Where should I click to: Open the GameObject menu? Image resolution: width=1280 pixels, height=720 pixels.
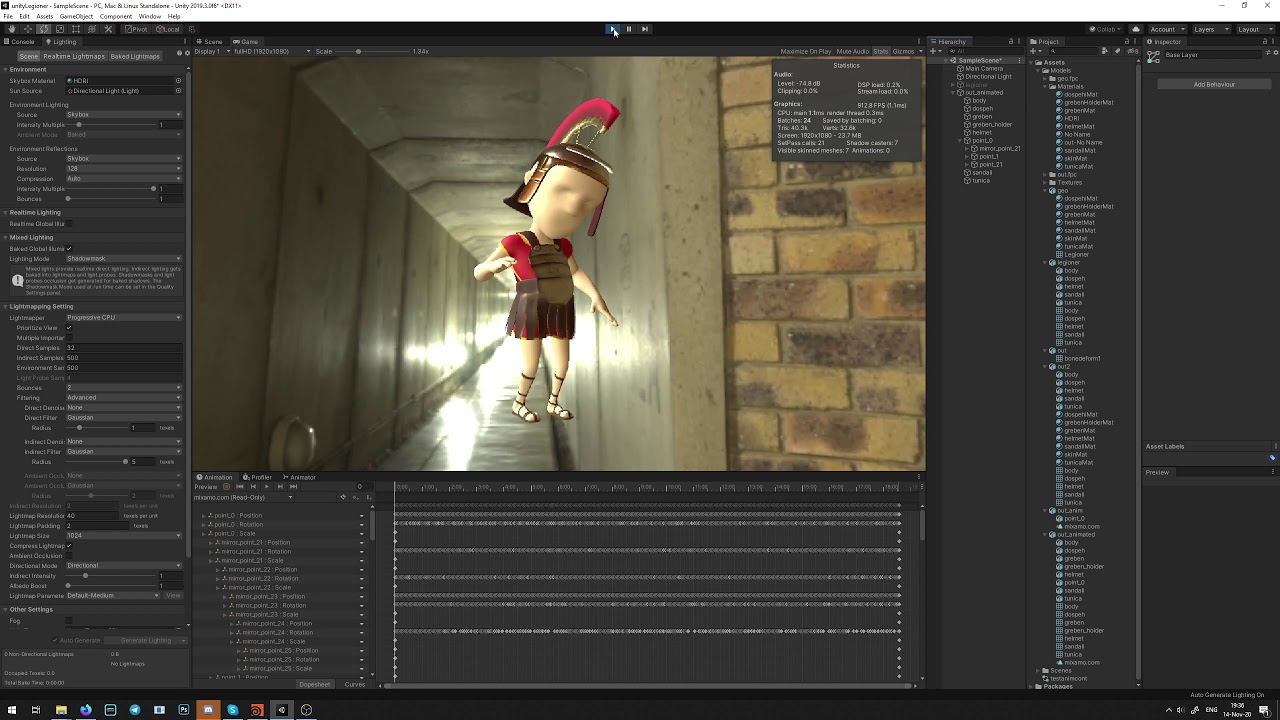(x=76, y=17)
